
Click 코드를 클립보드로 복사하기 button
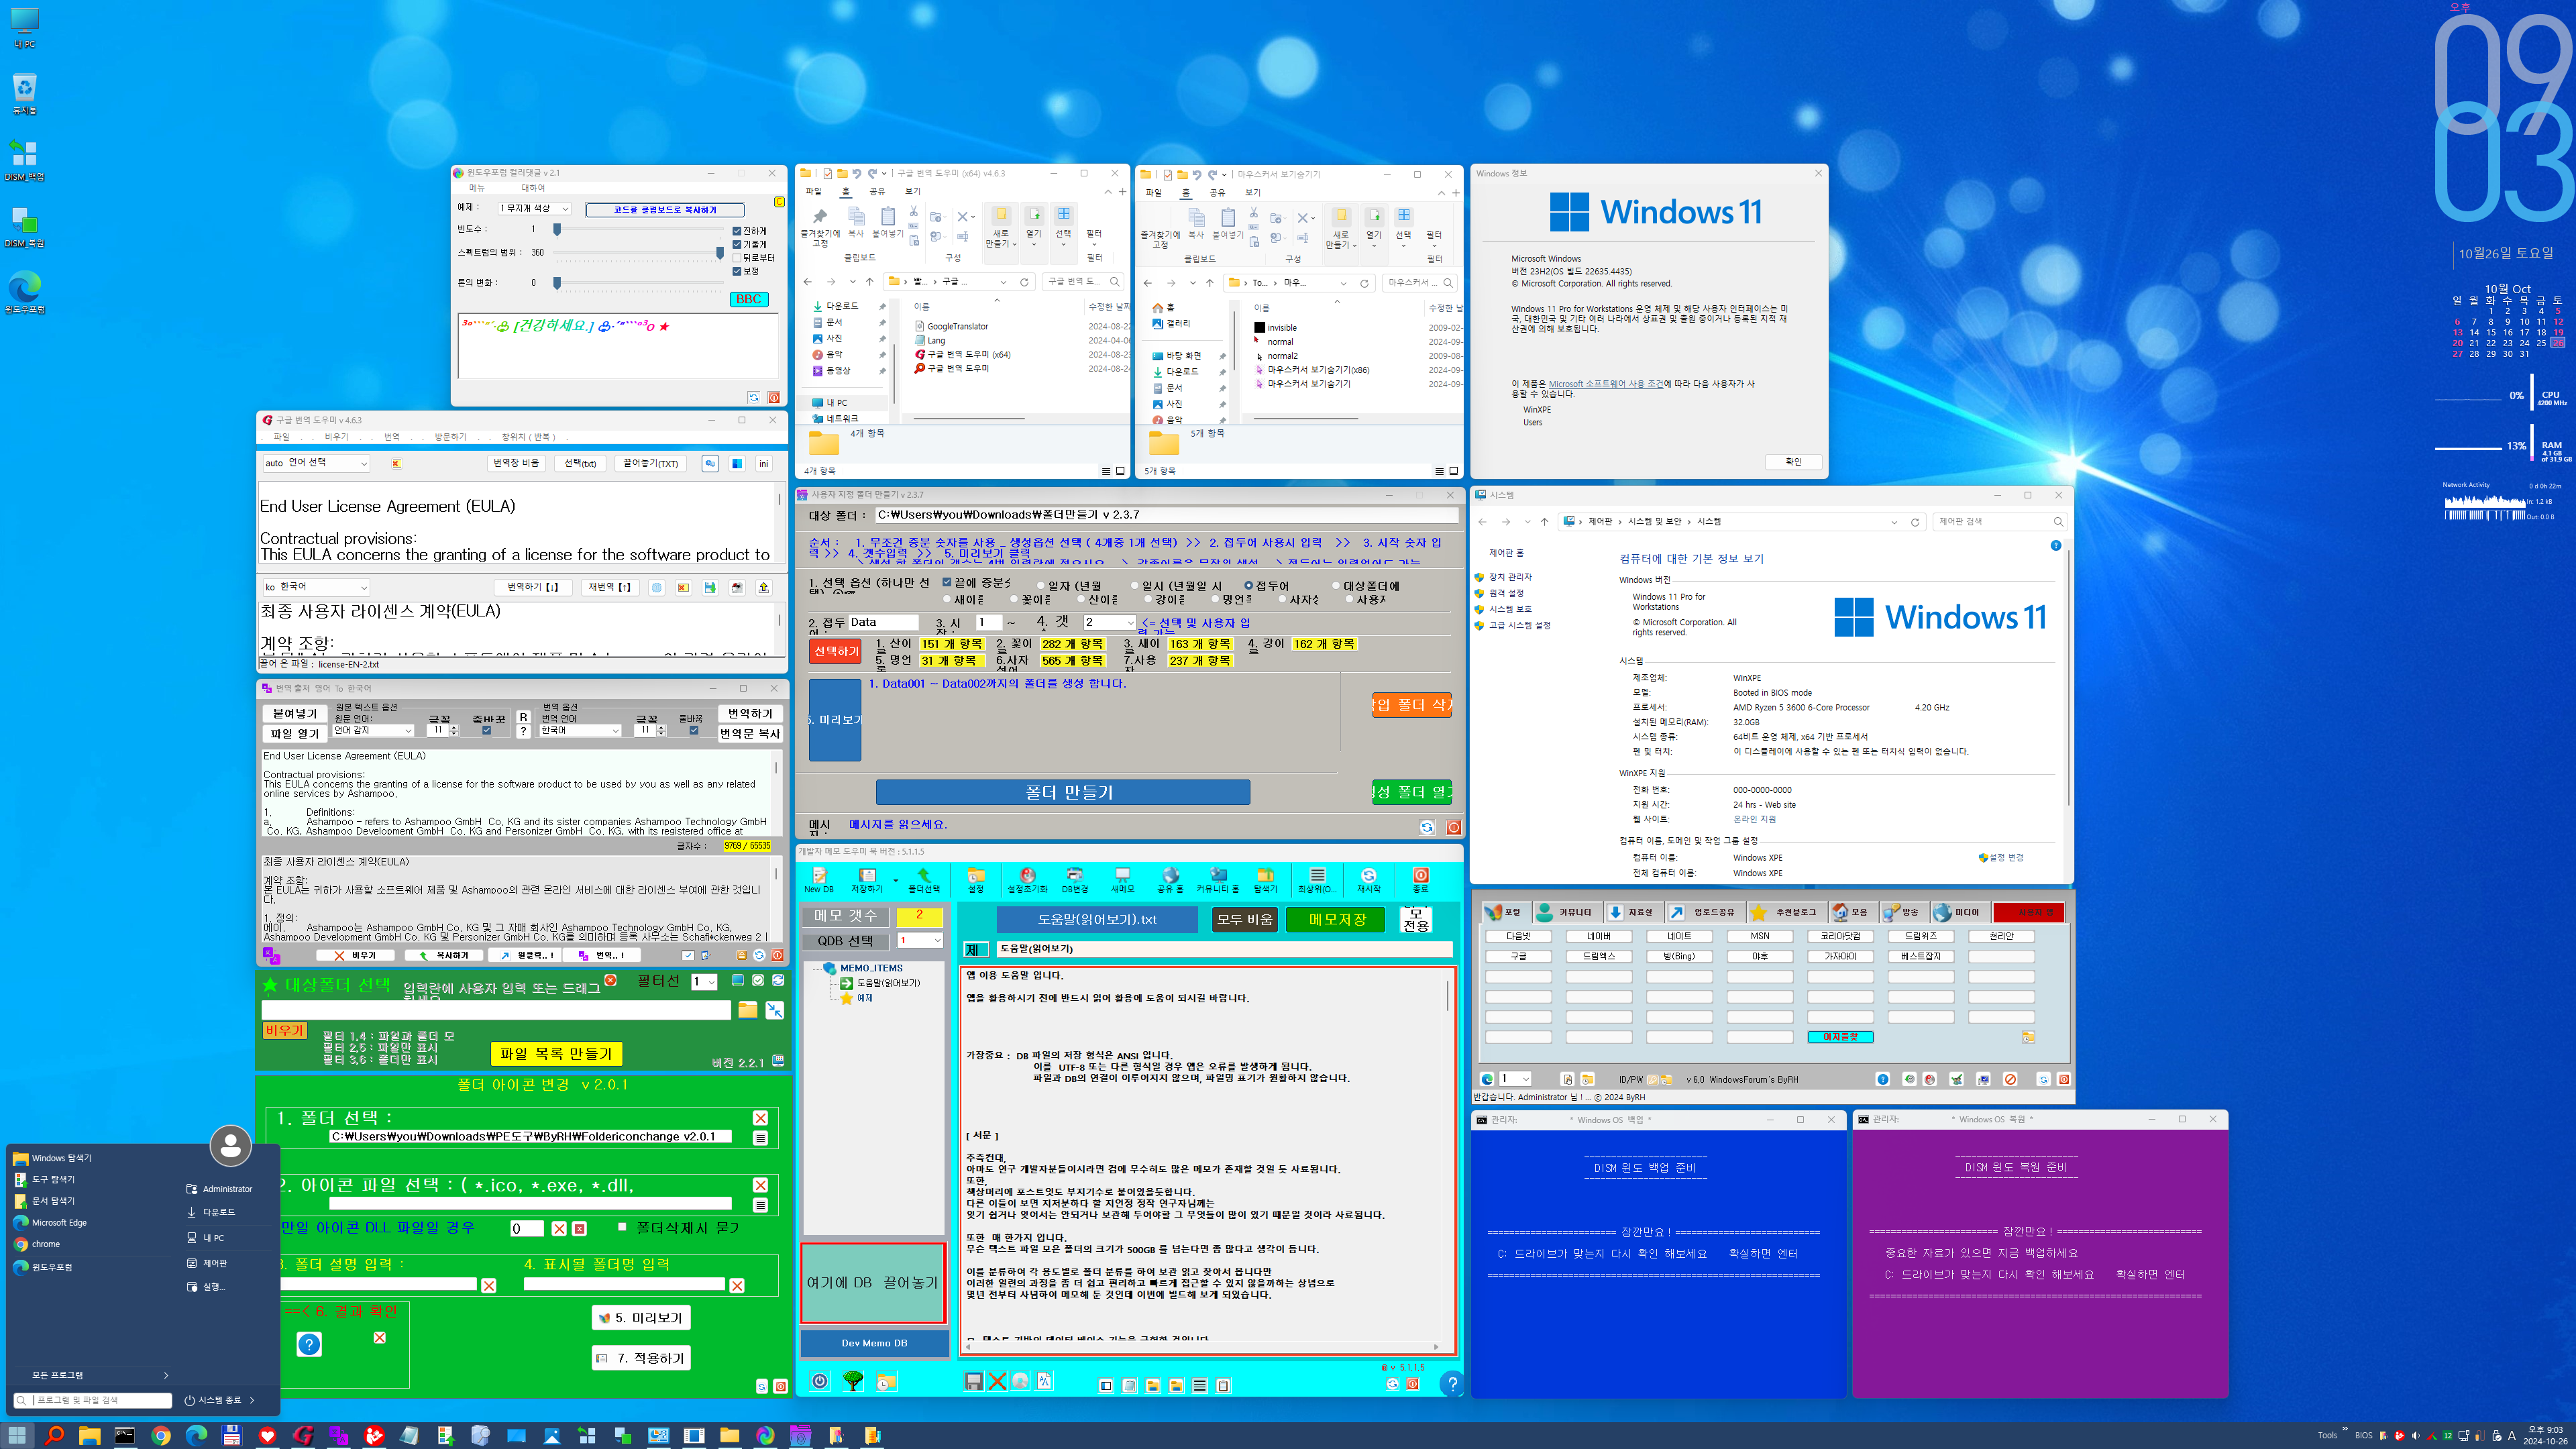(665, 210)
